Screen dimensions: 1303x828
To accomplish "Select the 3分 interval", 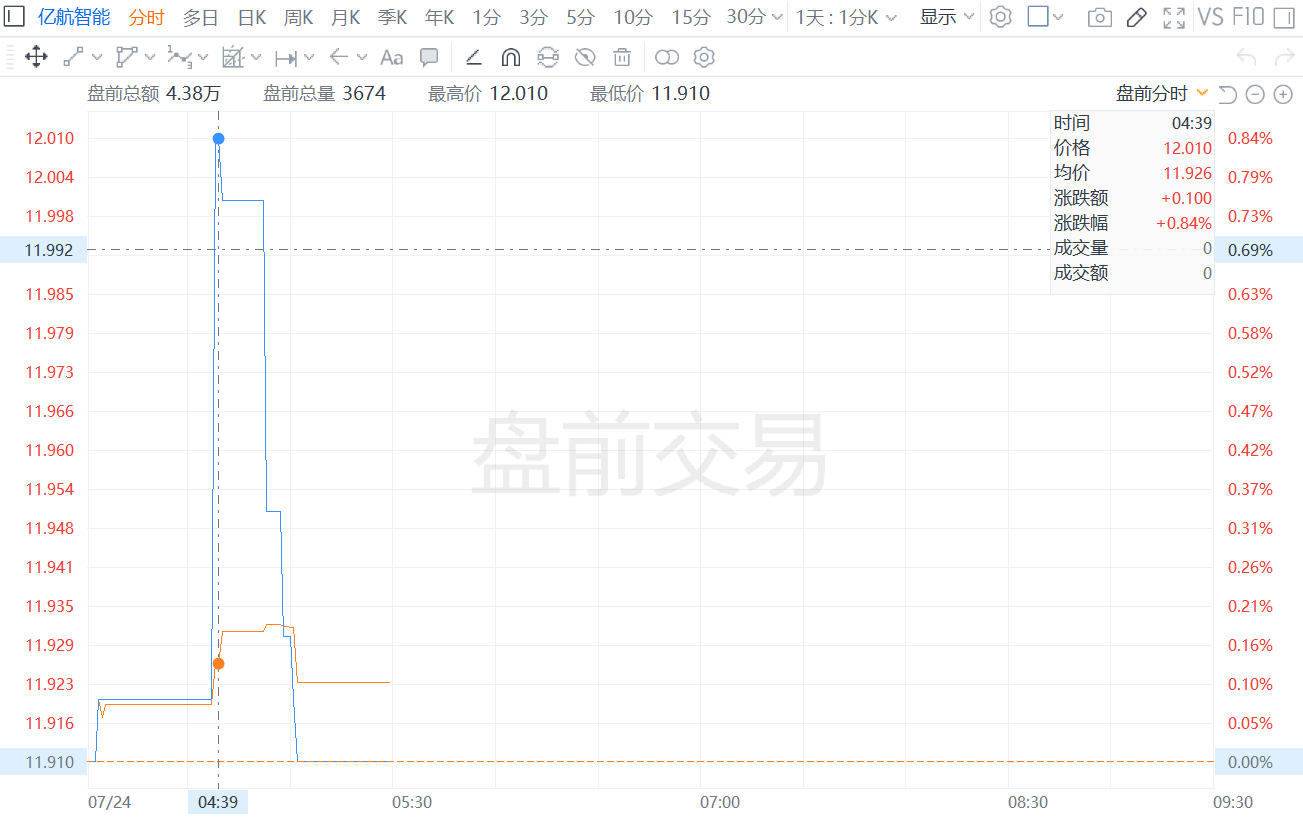I will pyautogui.click(x=534, y=17).
